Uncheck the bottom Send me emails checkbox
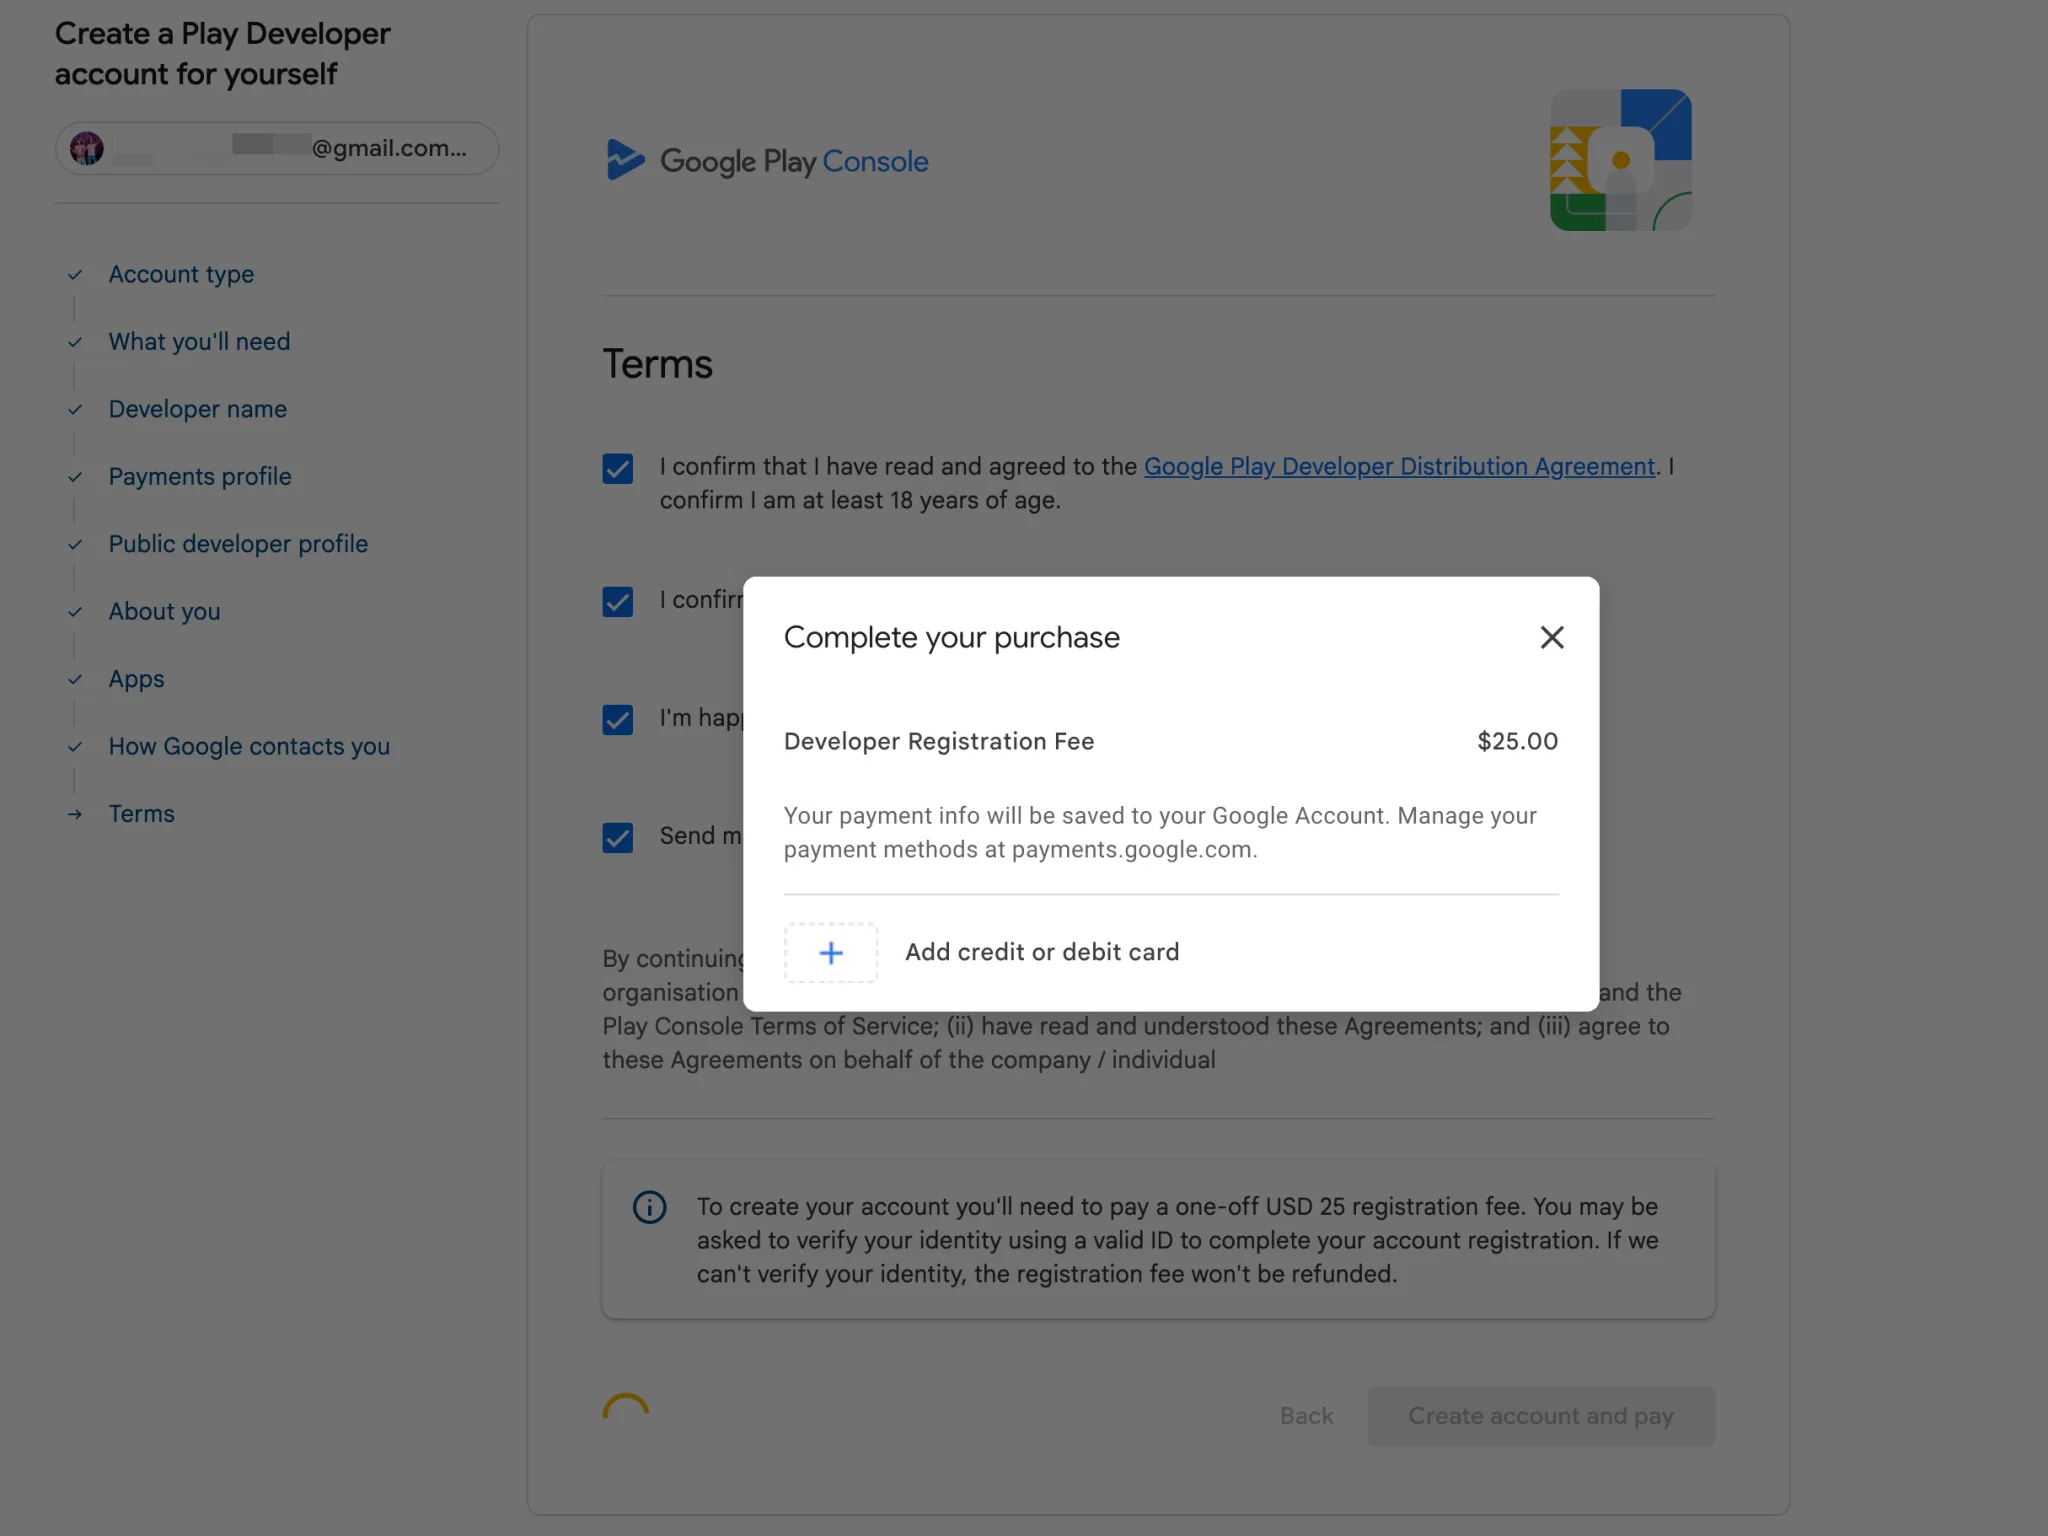Screen dimensions: 2048x1536 pyautogui.click(x=617, y=838)
